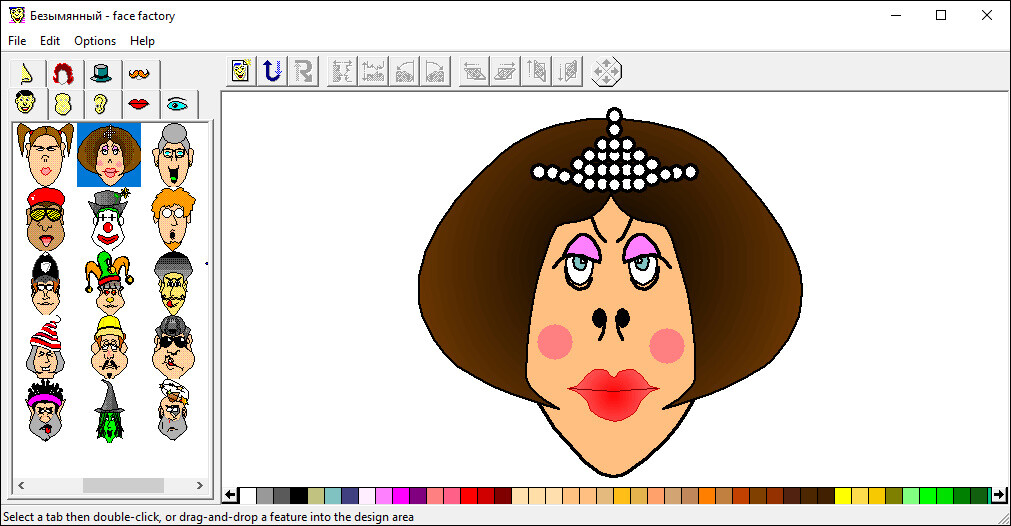Screen dimensions: 1011x526
Task: Open the head shape tab
Action: (x=62, y=104)
